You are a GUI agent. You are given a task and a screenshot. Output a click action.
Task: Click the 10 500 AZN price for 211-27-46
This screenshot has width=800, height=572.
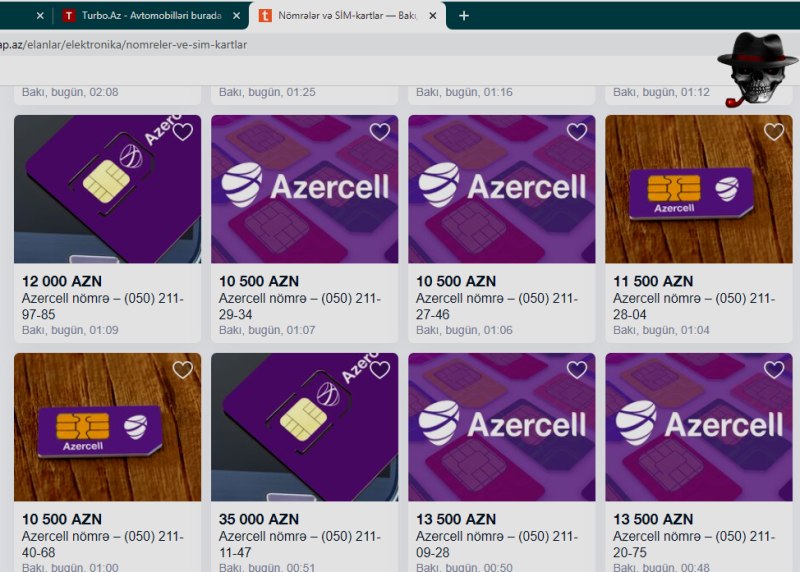456,281
